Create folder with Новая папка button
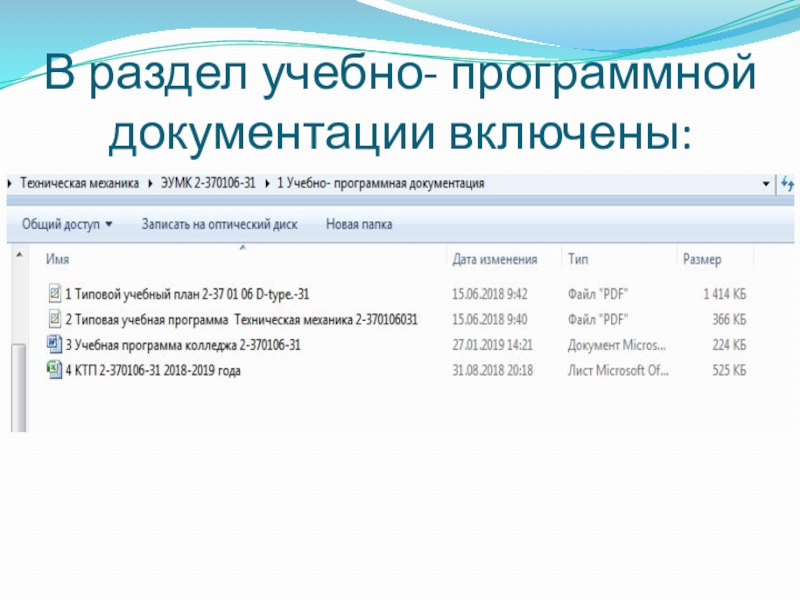The image size is (800, 600). pyautogui.click(x=359, y=224)
